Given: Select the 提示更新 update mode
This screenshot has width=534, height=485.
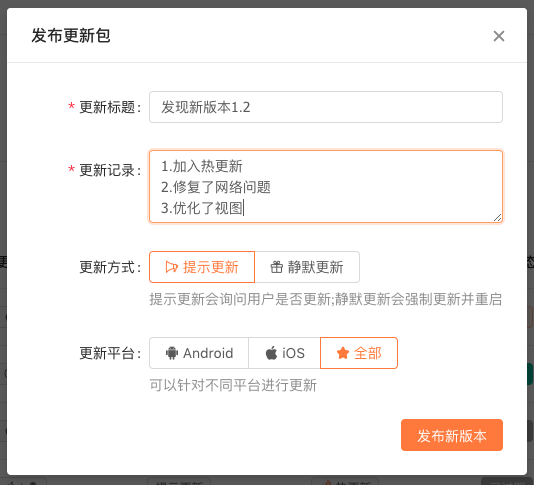Looking at the screenshot, I should (x=202, y=267).
